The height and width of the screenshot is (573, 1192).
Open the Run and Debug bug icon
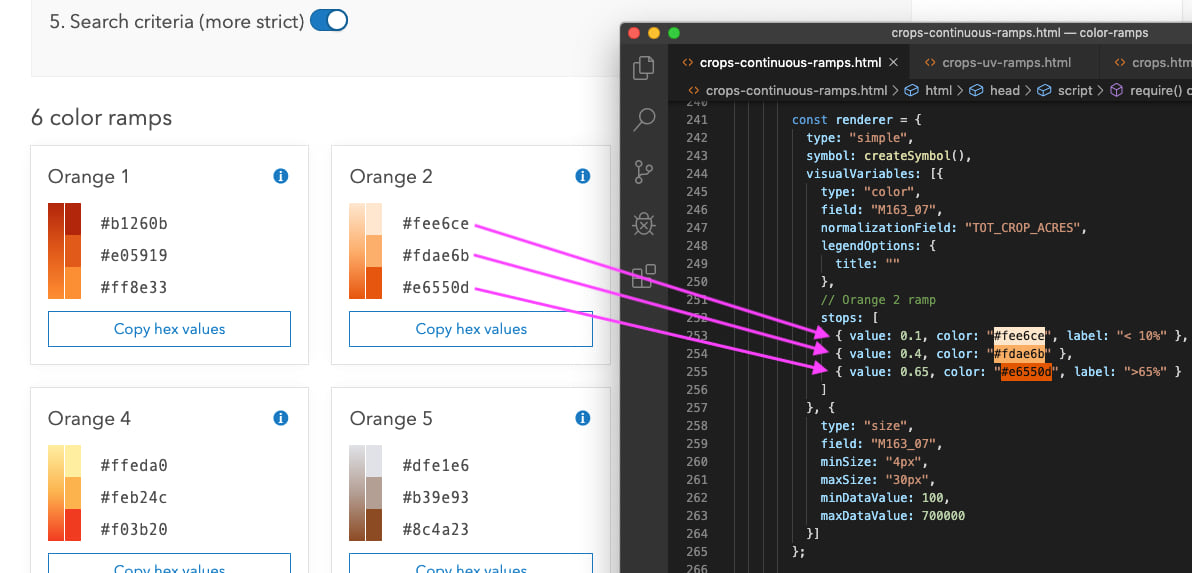(x=644, y=223)
